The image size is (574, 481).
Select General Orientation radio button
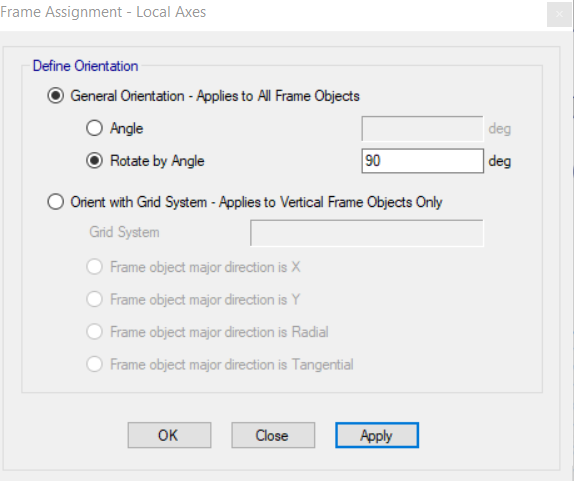(x=56, y=96)
